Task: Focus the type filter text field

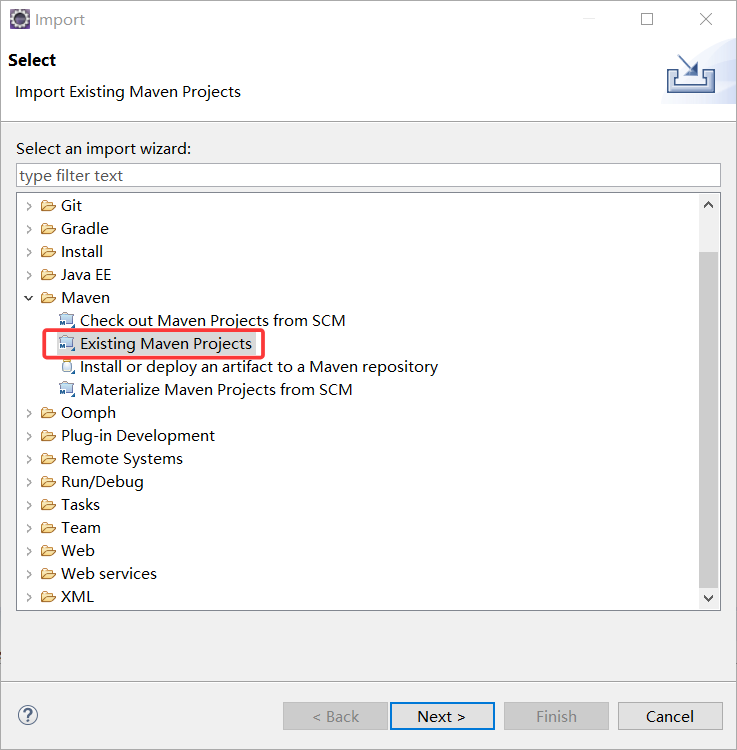Action: coord(368,175)
